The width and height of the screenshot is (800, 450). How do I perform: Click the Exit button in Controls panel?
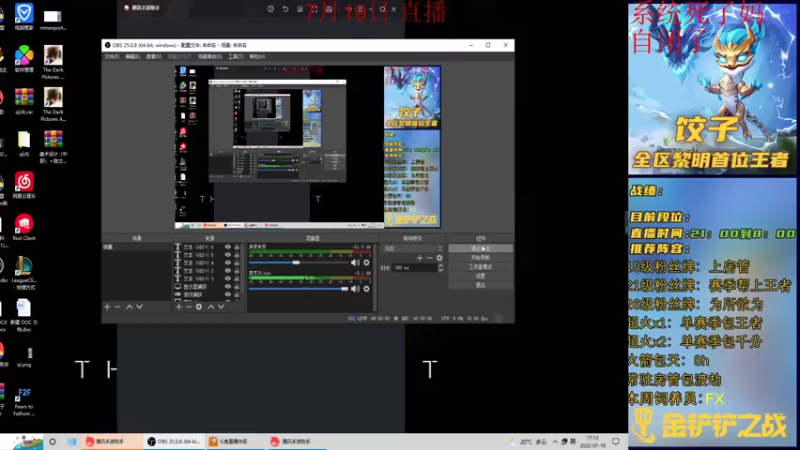point(480,285)
